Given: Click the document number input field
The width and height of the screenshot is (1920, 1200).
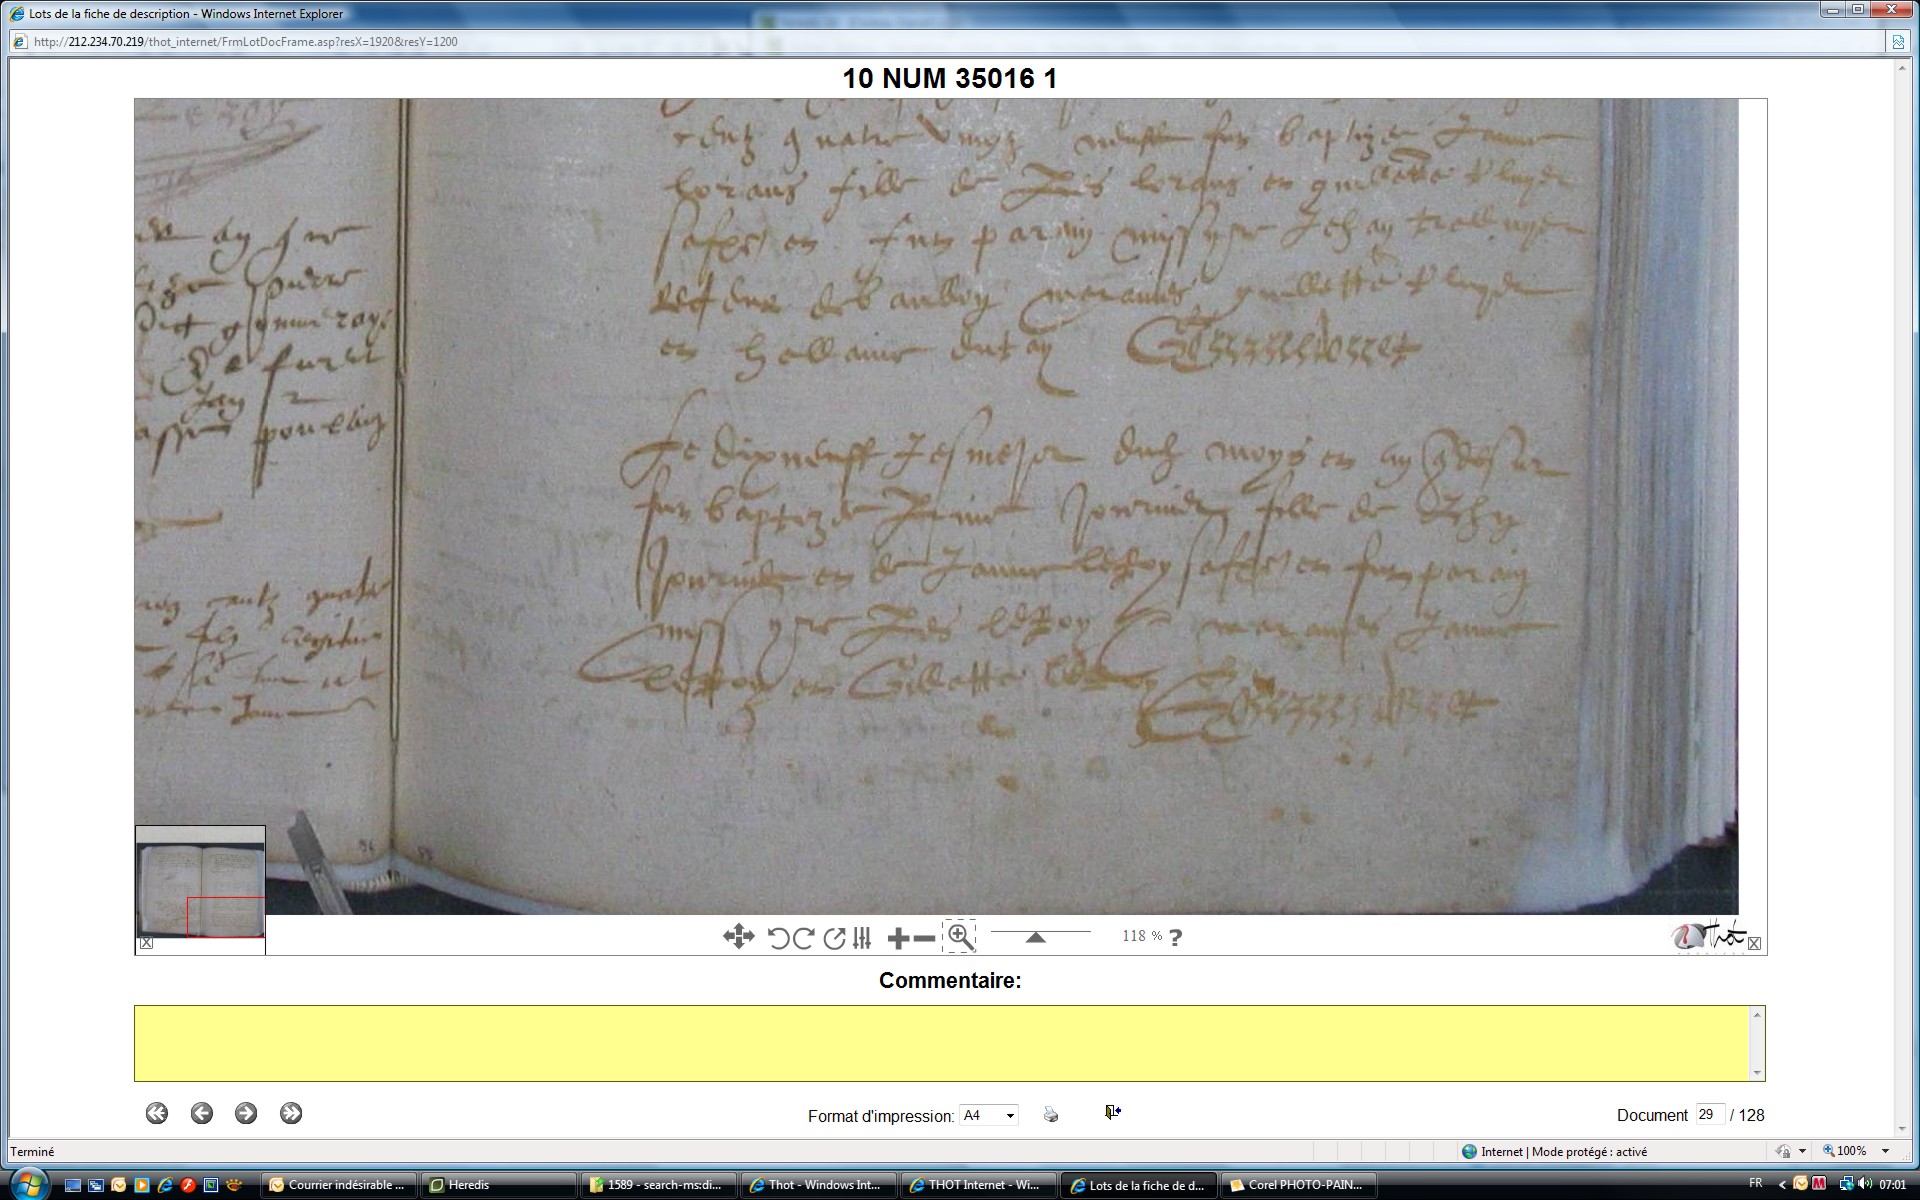Looking at the screenshot, I should 1708,1114.
